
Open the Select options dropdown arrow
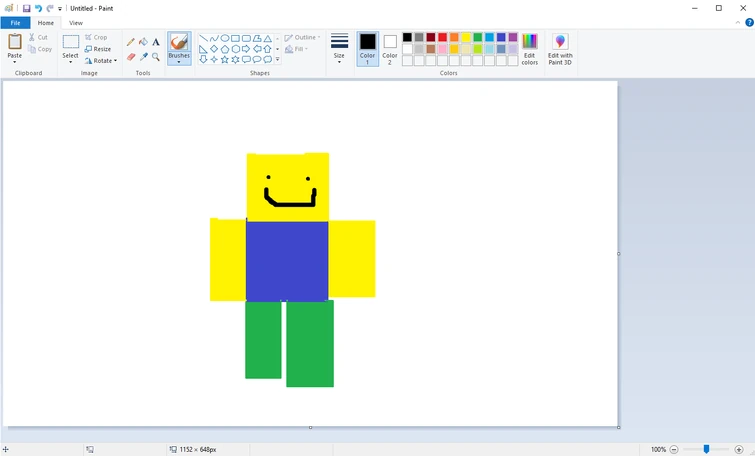pos(70,62)
